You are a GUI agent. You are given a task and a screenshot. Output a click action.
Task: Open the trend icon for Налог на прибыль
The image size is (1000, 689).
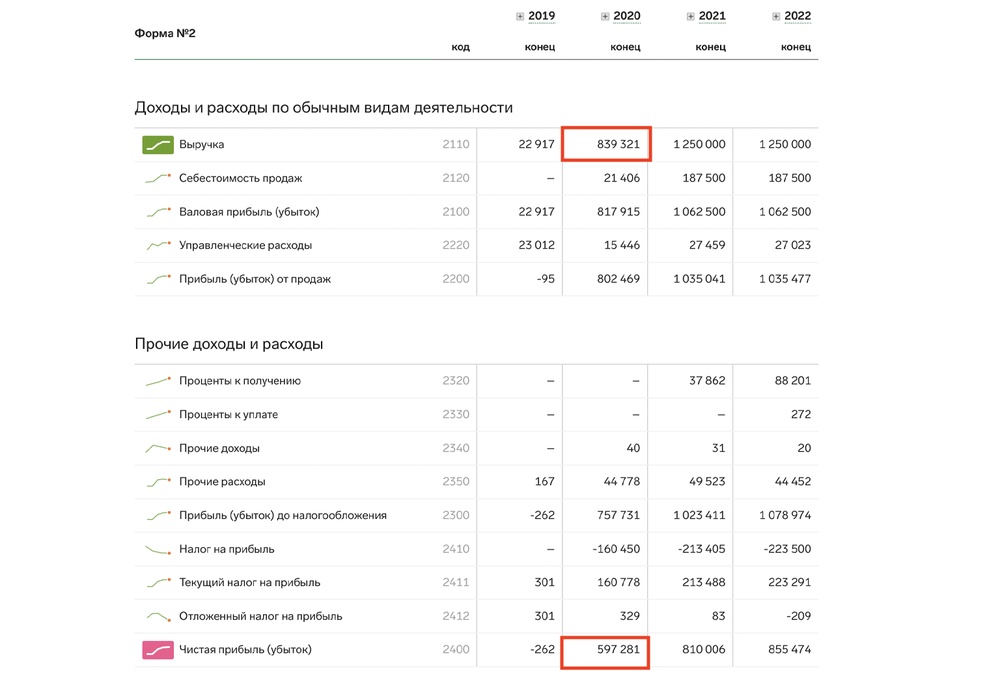(158, 549)
